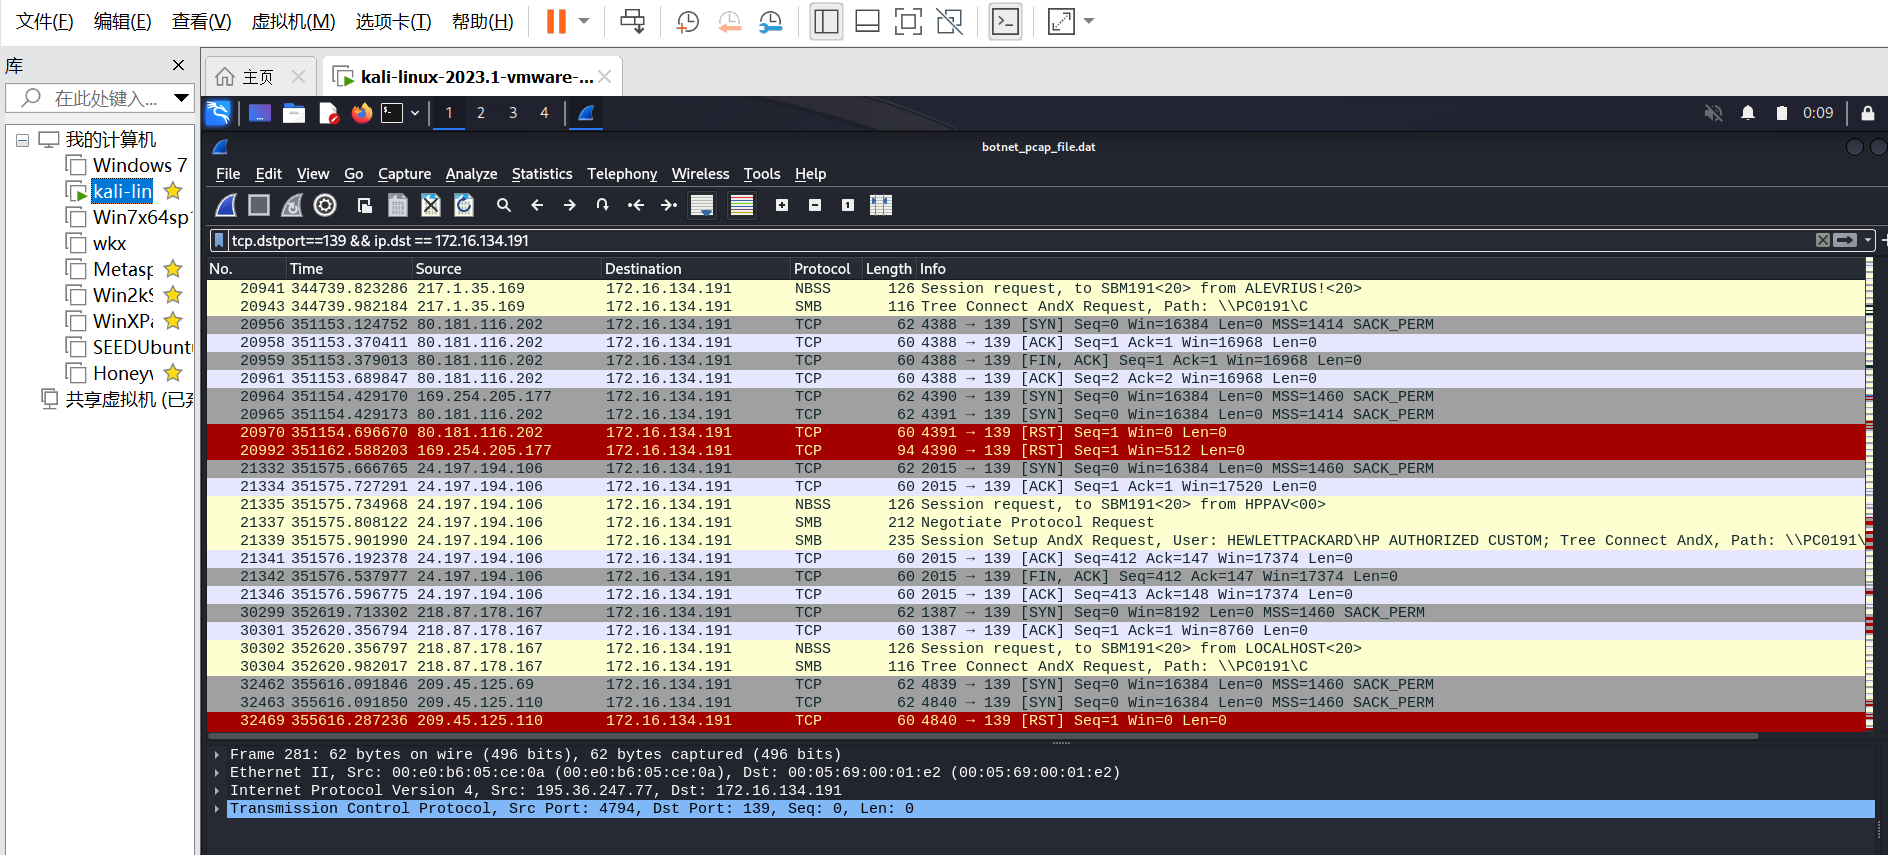Open a capture file via toolbar icon
Image resolution: width=1888 pixels, height=855 pixels.
click(x=365, y=205)
